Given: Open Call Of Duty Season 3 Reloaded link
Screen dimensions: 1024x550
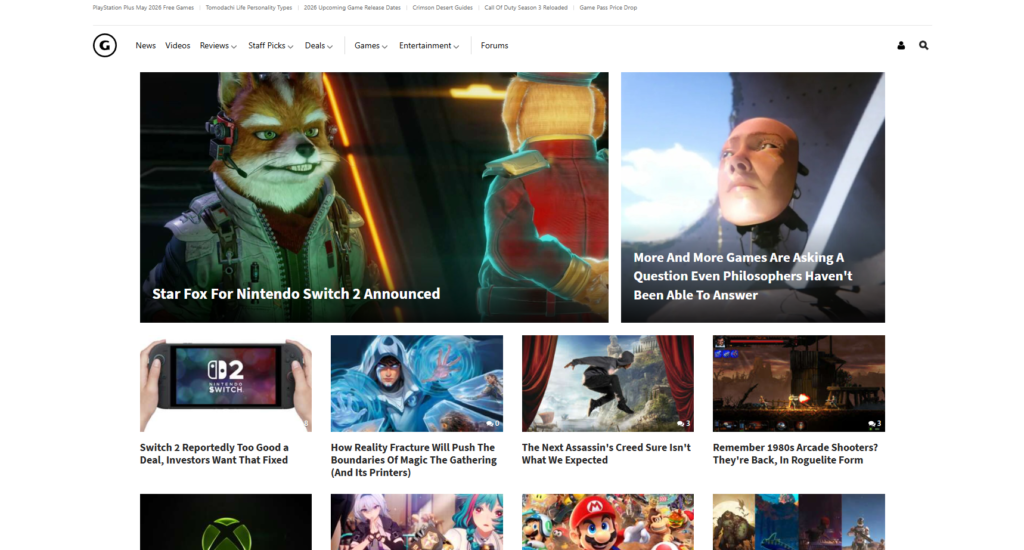Looking at the screenshot, I should pyautogui.click(x=526, y=8).
